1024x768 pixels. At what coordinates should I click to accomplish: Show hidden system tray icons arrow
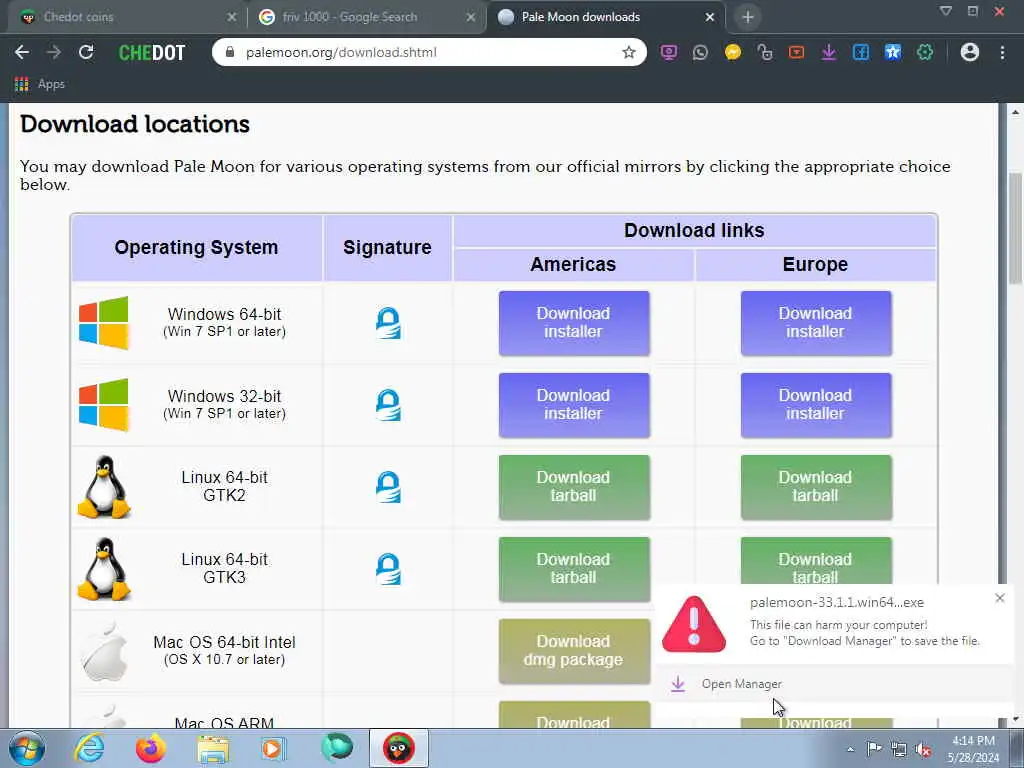(850, 749)
